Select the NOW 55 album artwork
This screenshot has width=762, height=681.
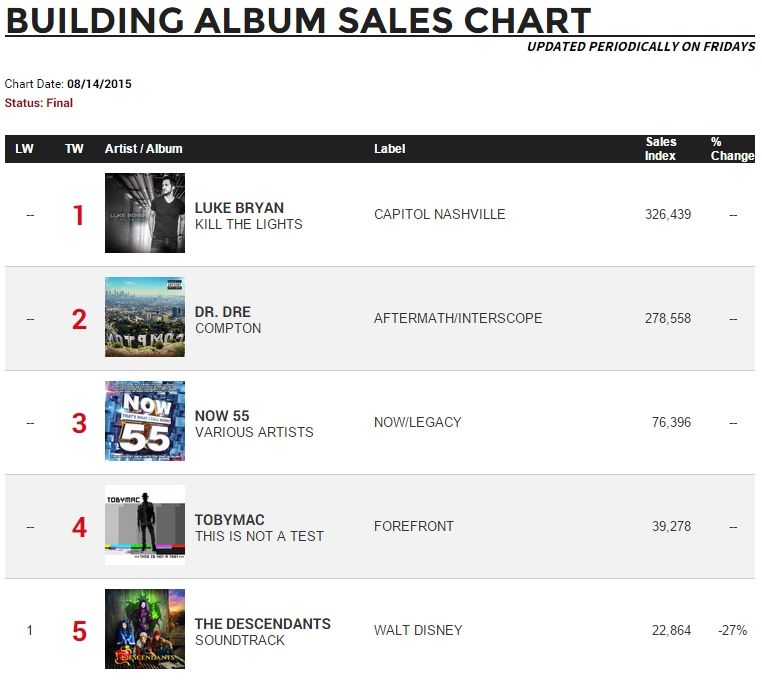(x=145, y=421)
